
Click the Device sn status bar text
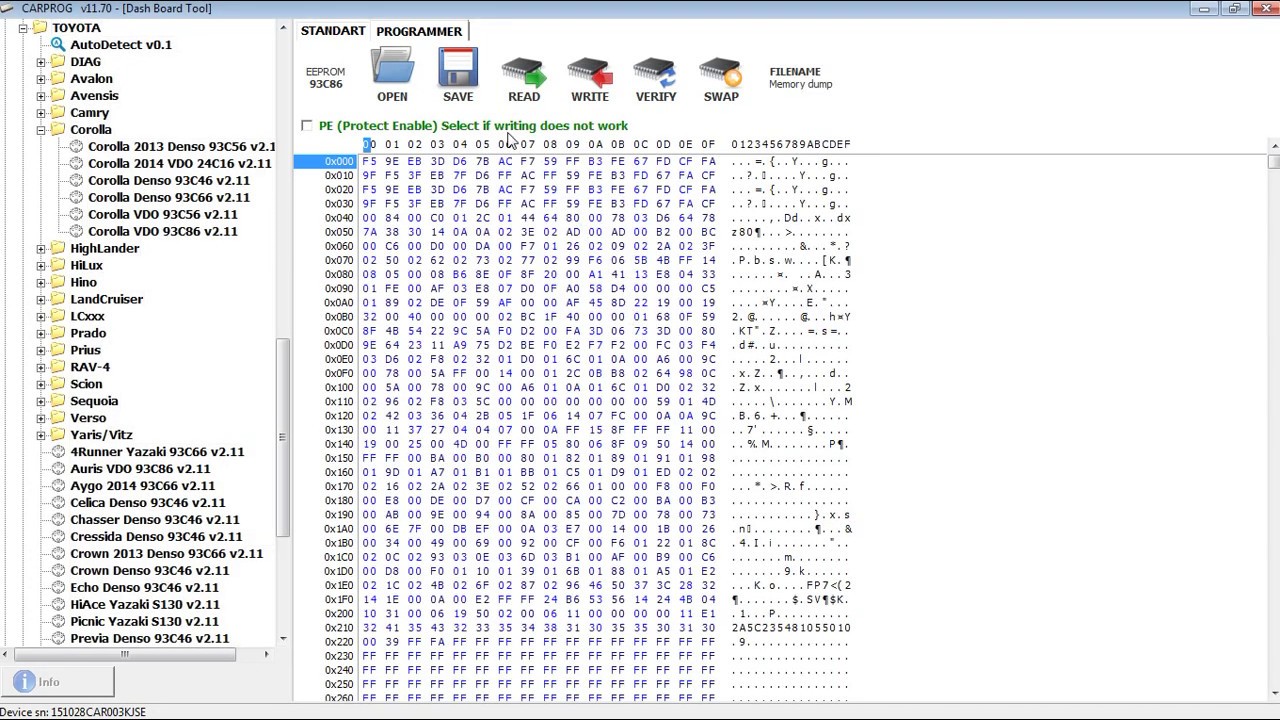73,712
